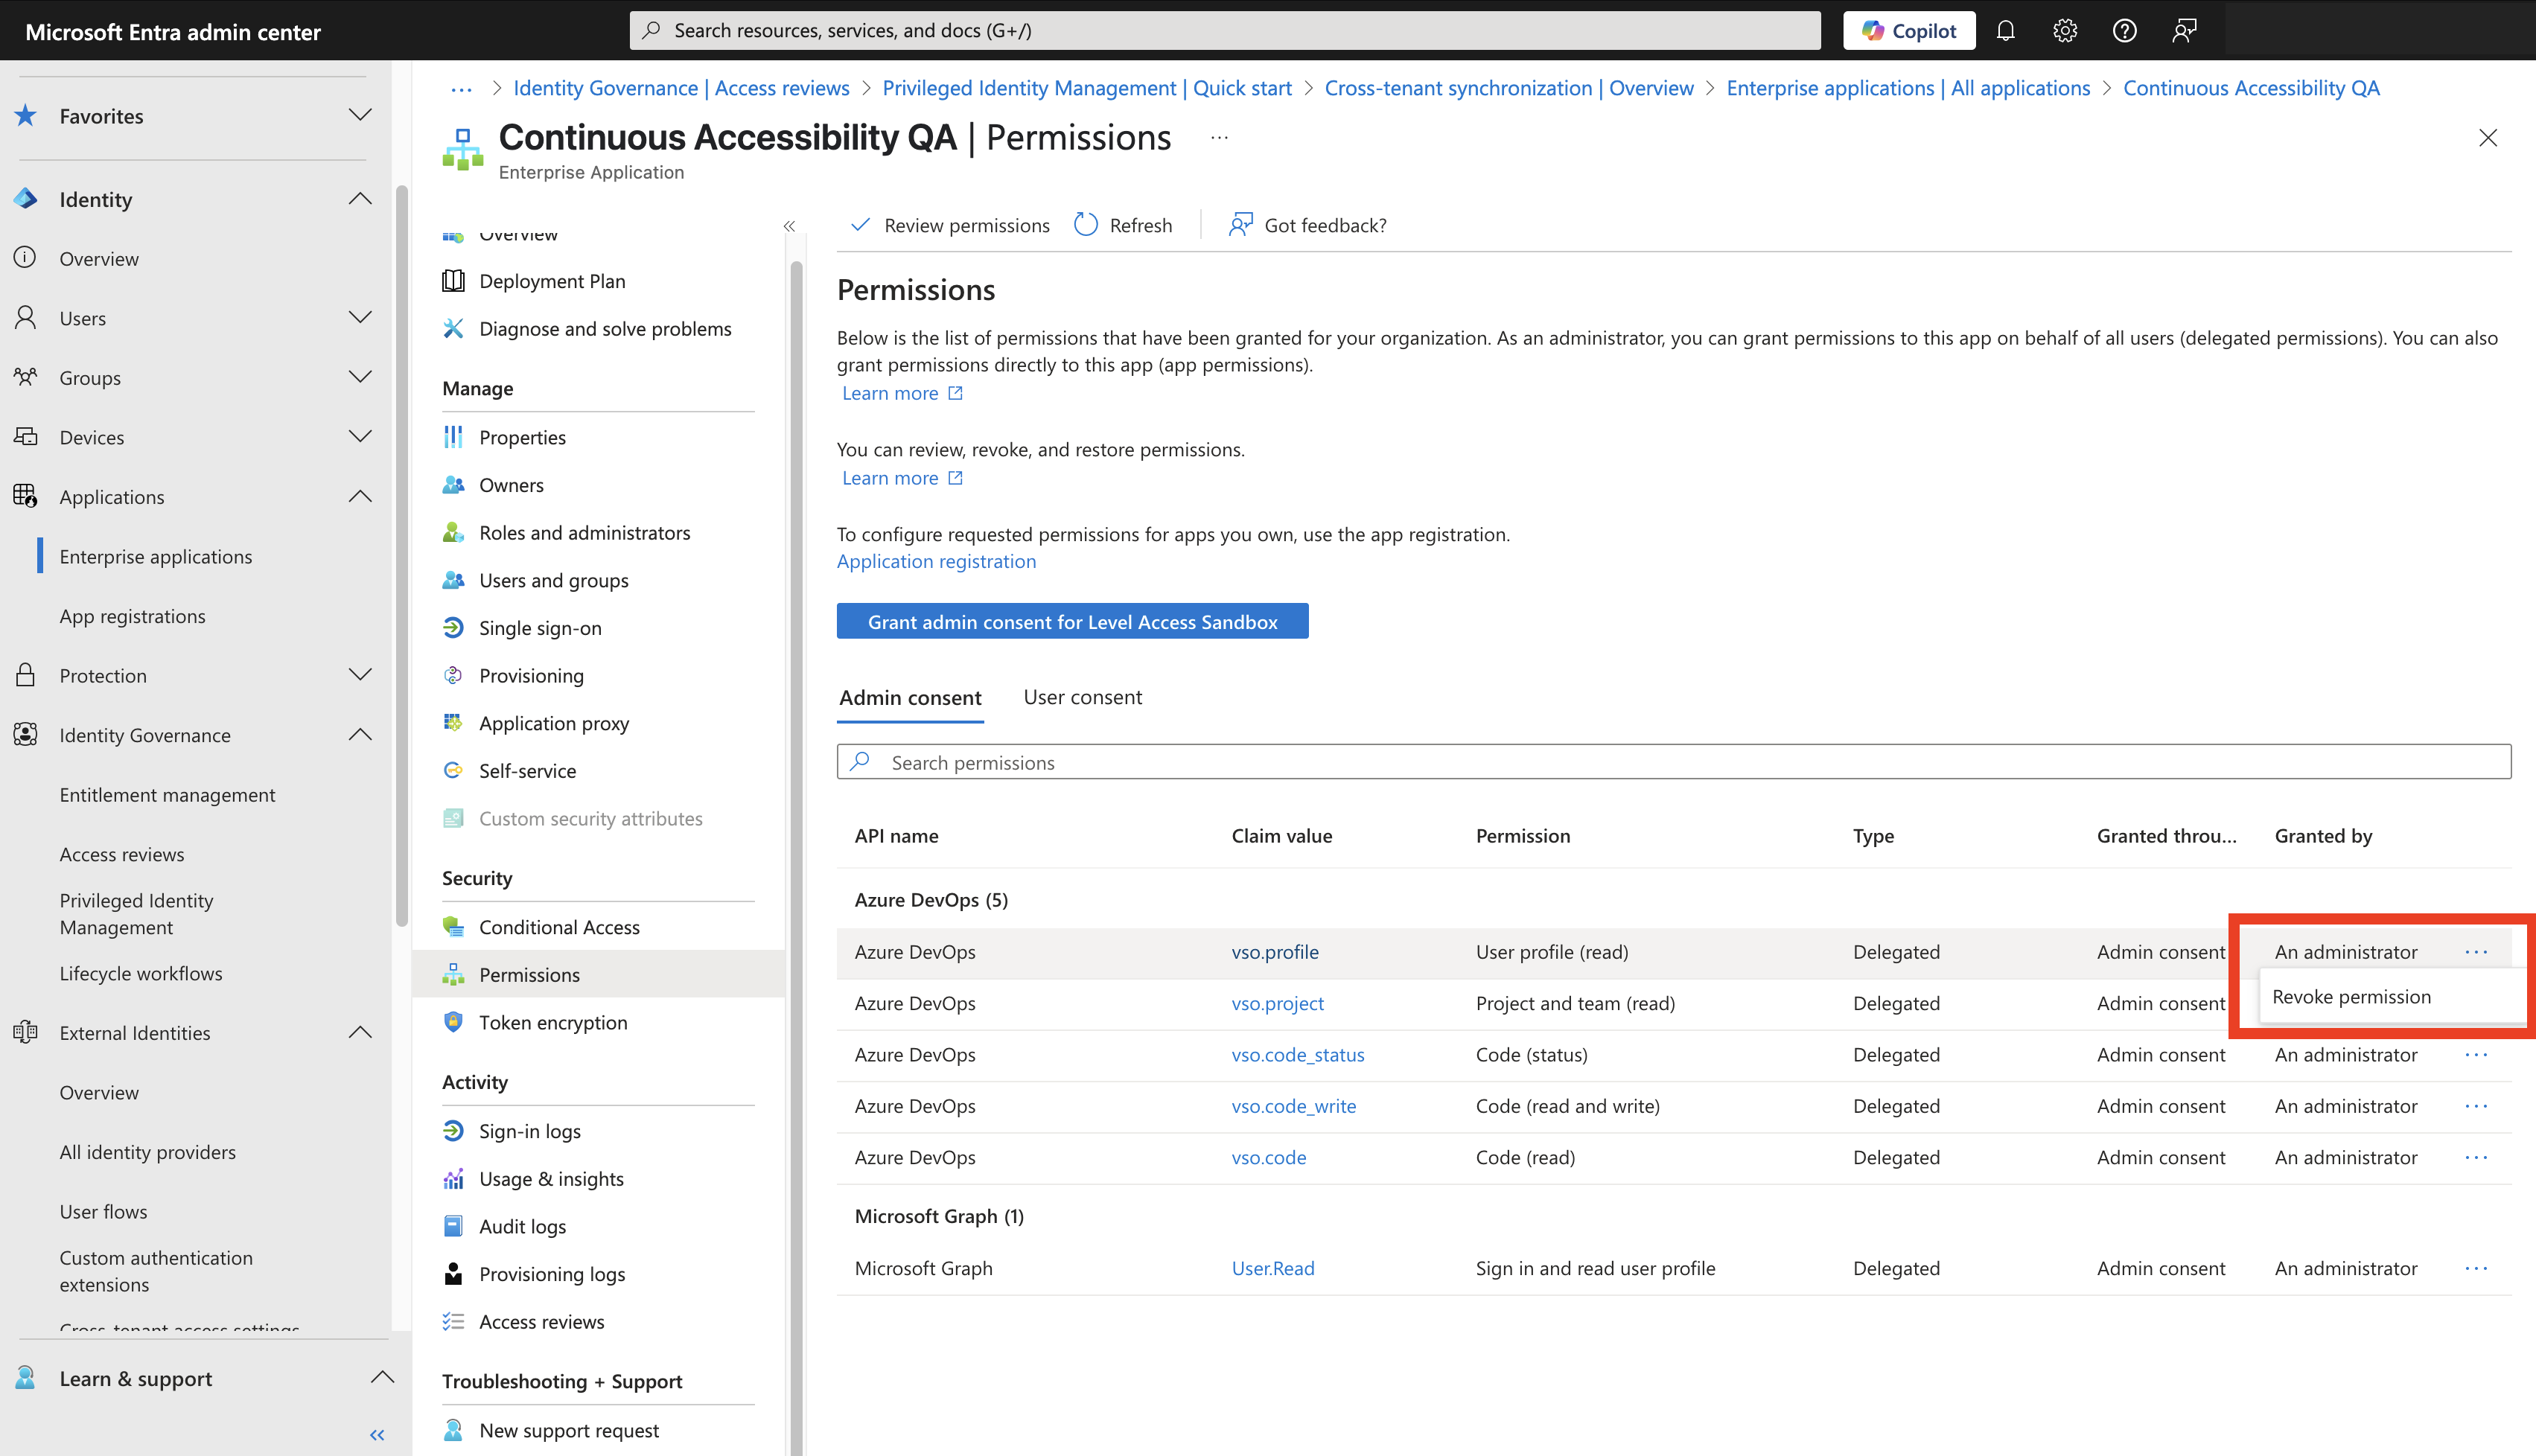
Task: Collapse the Identity section
Action: [x=360, y=199]
